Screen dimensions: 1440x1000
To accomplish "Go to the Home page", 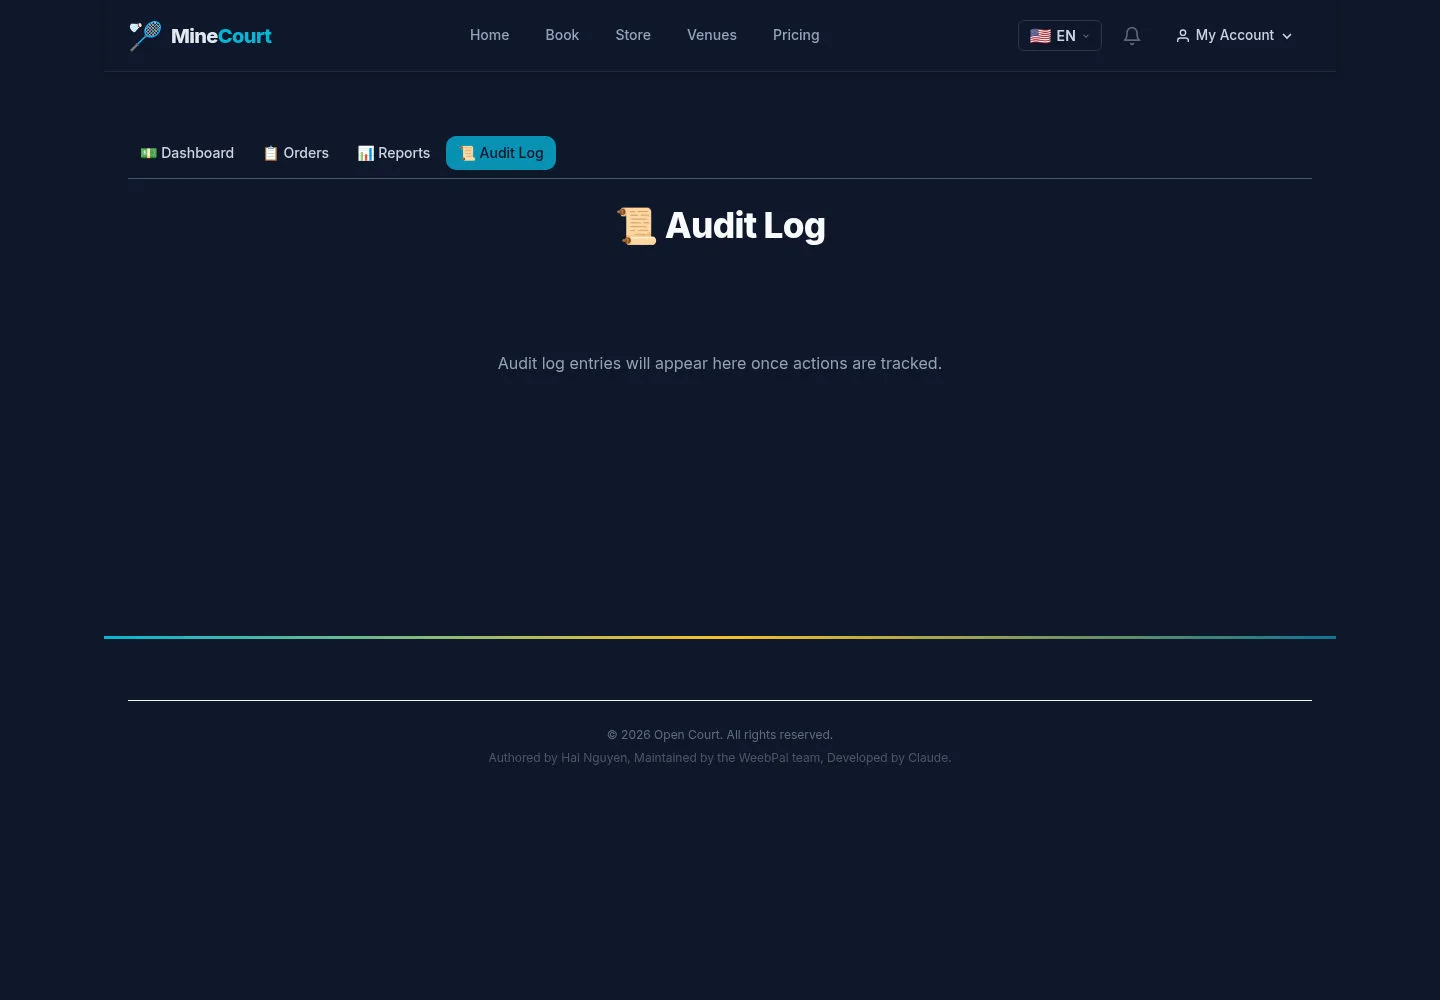I will 490,35.
